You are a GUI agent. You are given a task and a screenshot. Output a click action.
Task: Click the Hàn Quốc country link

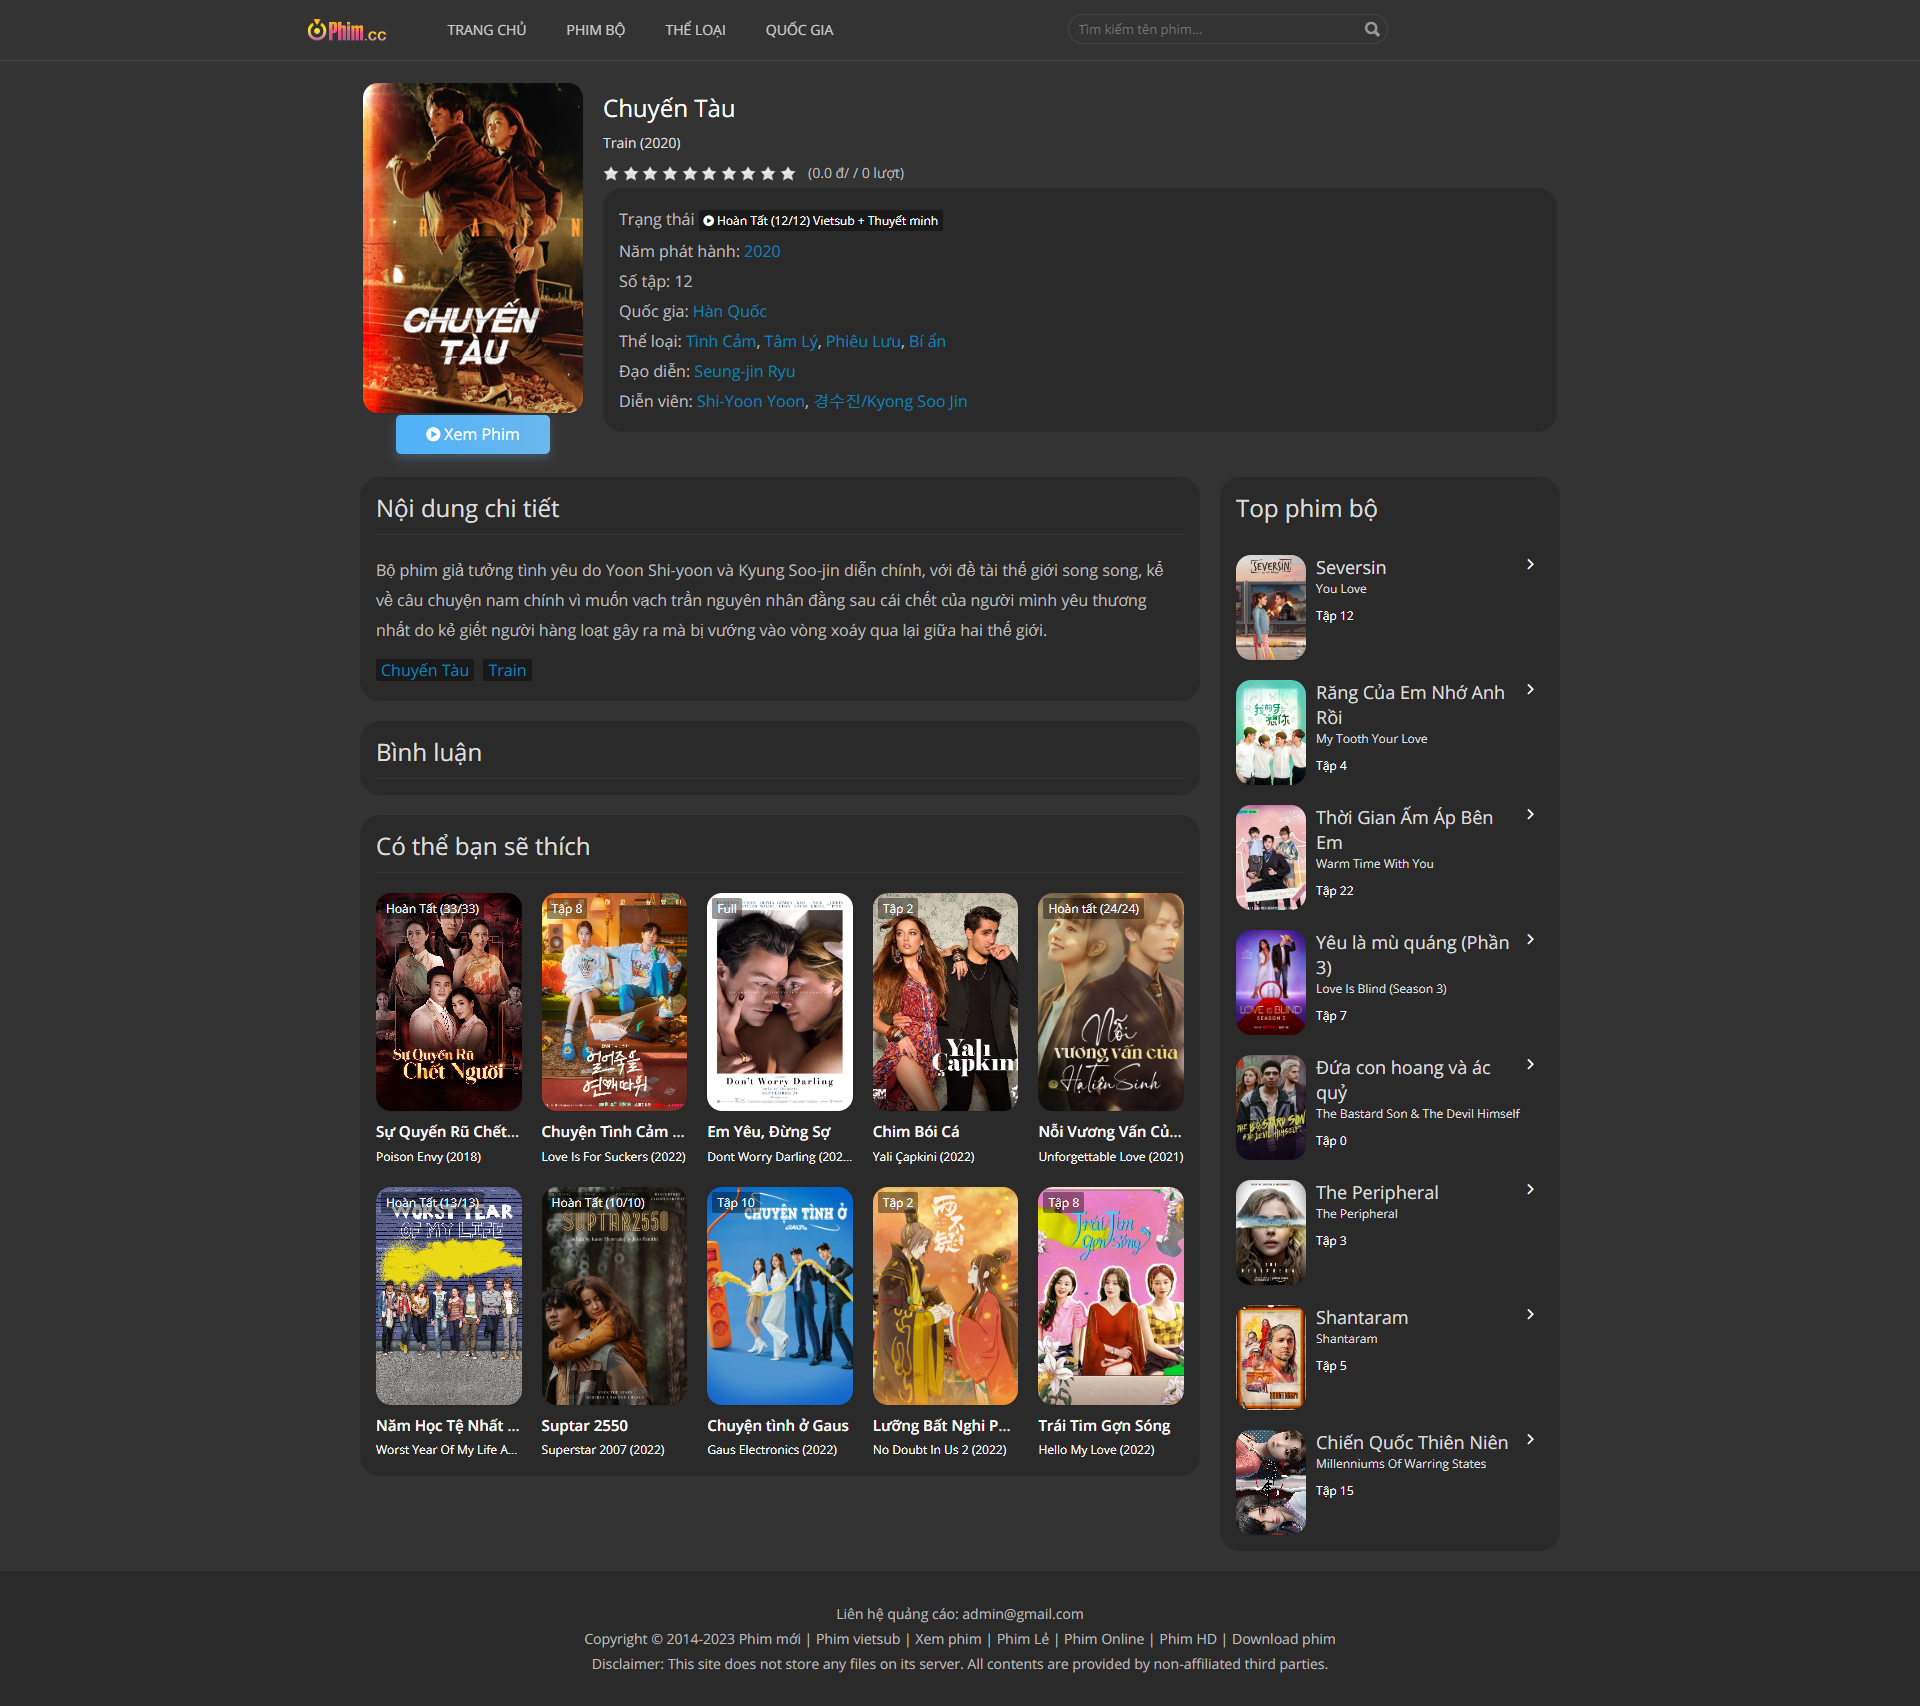click(x=730, y=311)
